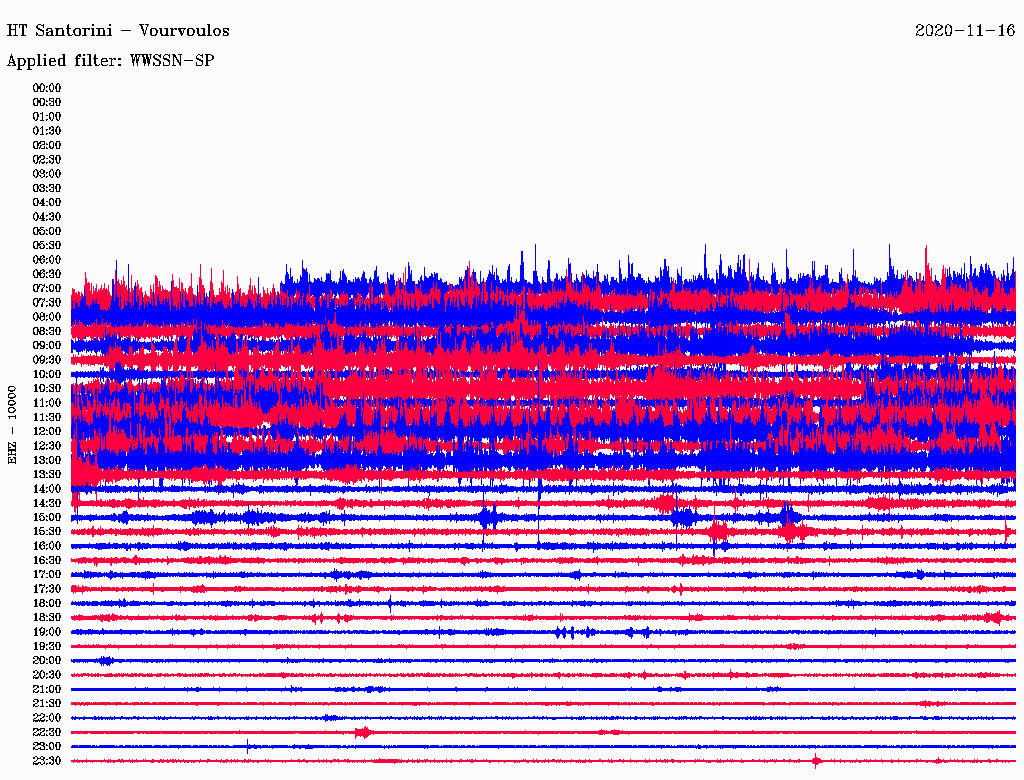Click the station title HT Santorini – Vourvoulos
Image resolution: width=1024 pixels, height=780 pixels.
118,31
